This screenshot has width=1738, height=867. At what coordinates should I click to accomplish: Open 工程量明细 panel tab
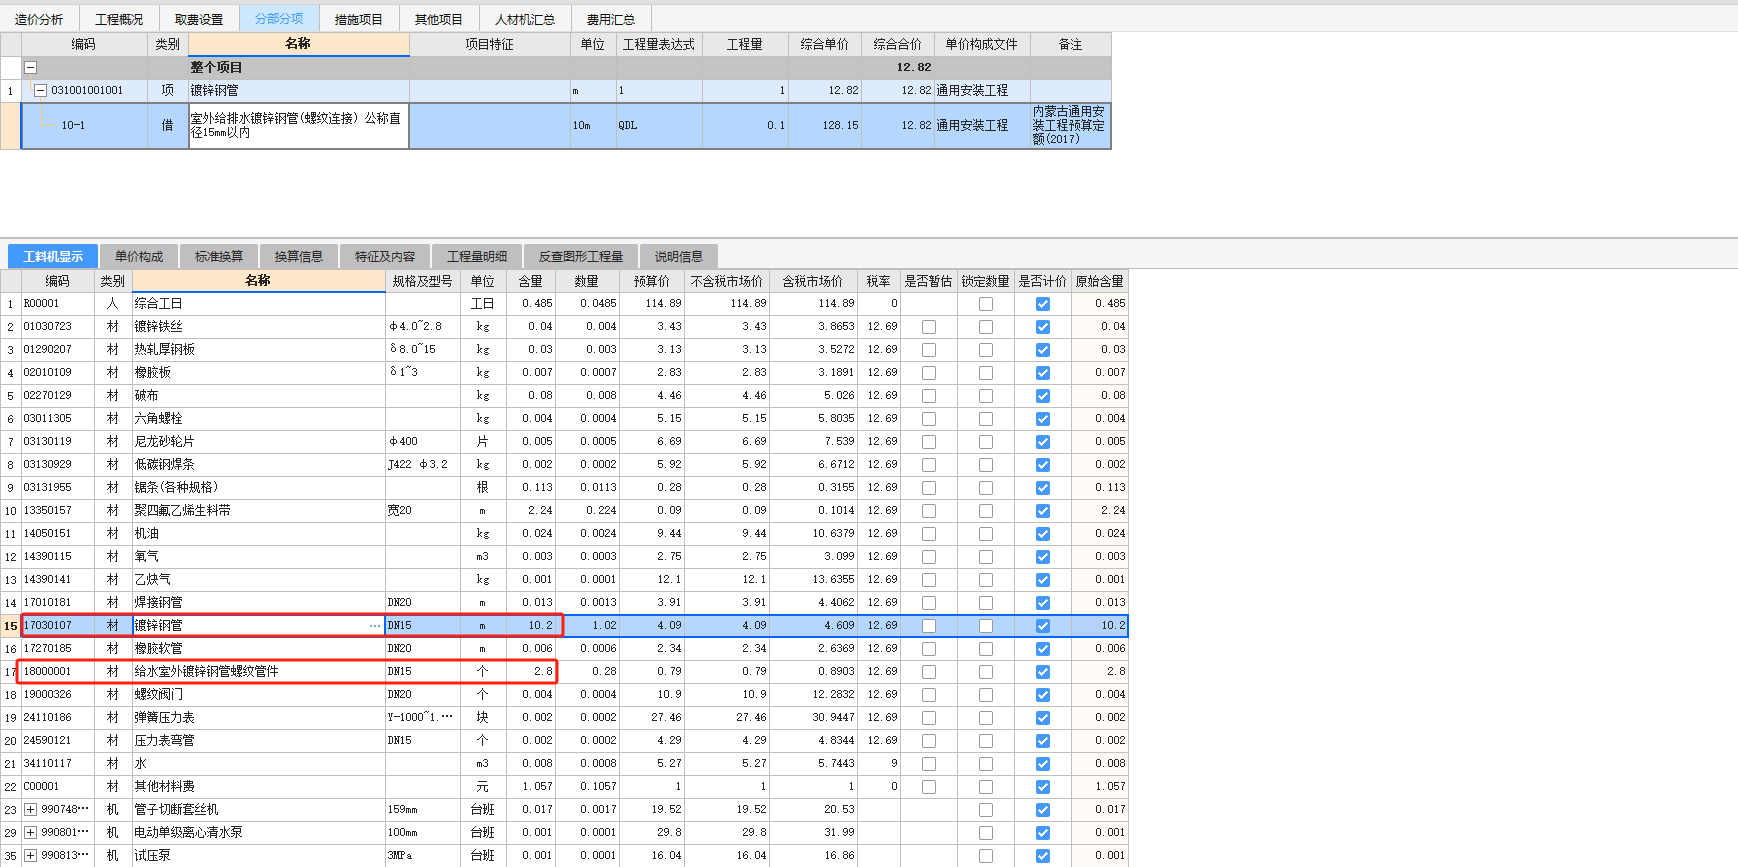[477, 257]
